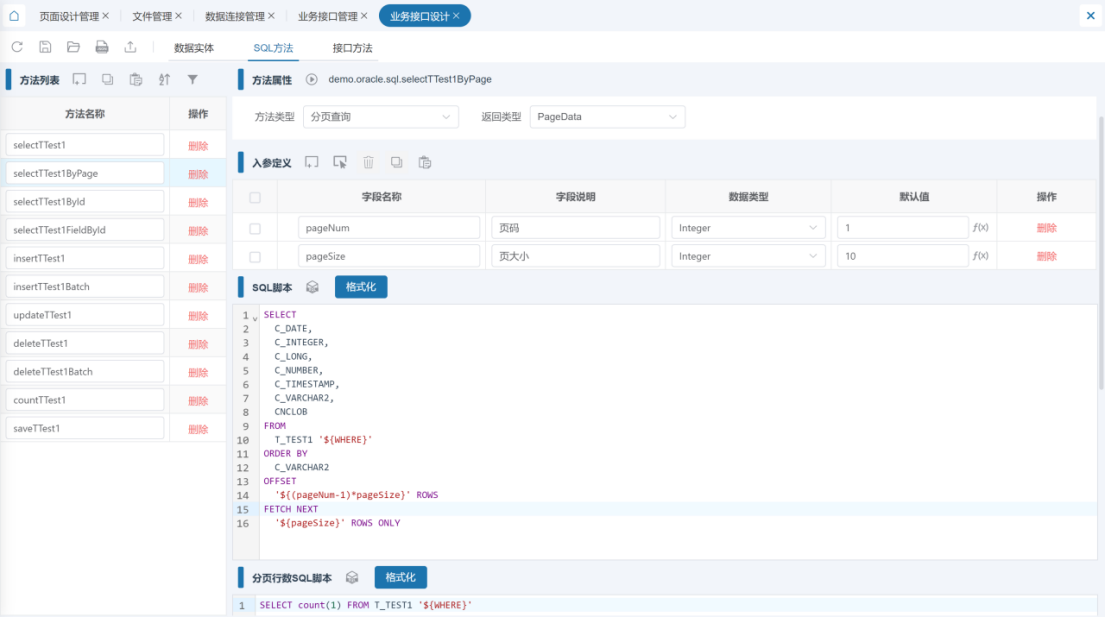Select SQL方法 sub-tab
The image size is (1105, 617).
coord(273,48)
